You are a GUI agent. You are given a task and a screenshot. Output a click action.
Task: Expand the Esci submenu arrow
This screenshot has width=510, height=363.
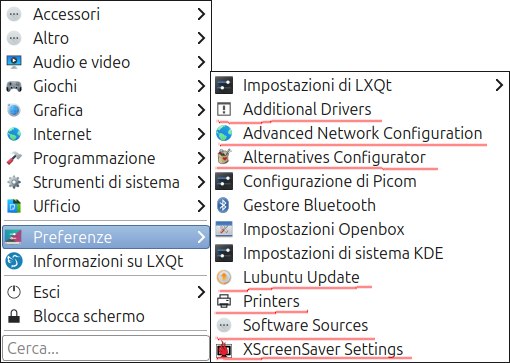pos(201,292)
